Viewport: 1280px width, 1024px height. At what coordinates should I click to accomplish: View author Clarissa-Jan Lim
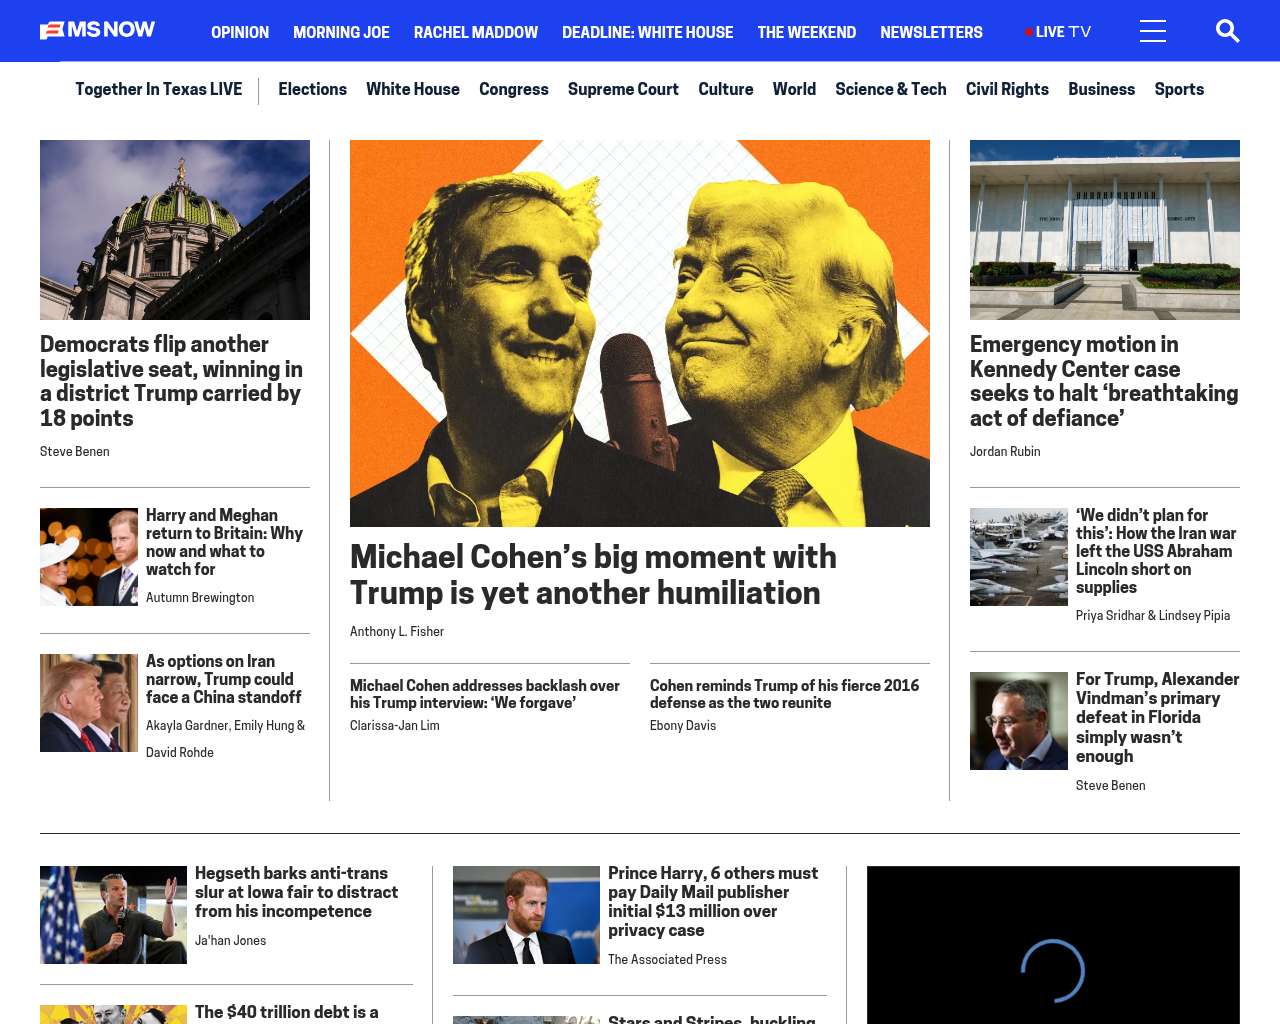click(x=395, y=726)
